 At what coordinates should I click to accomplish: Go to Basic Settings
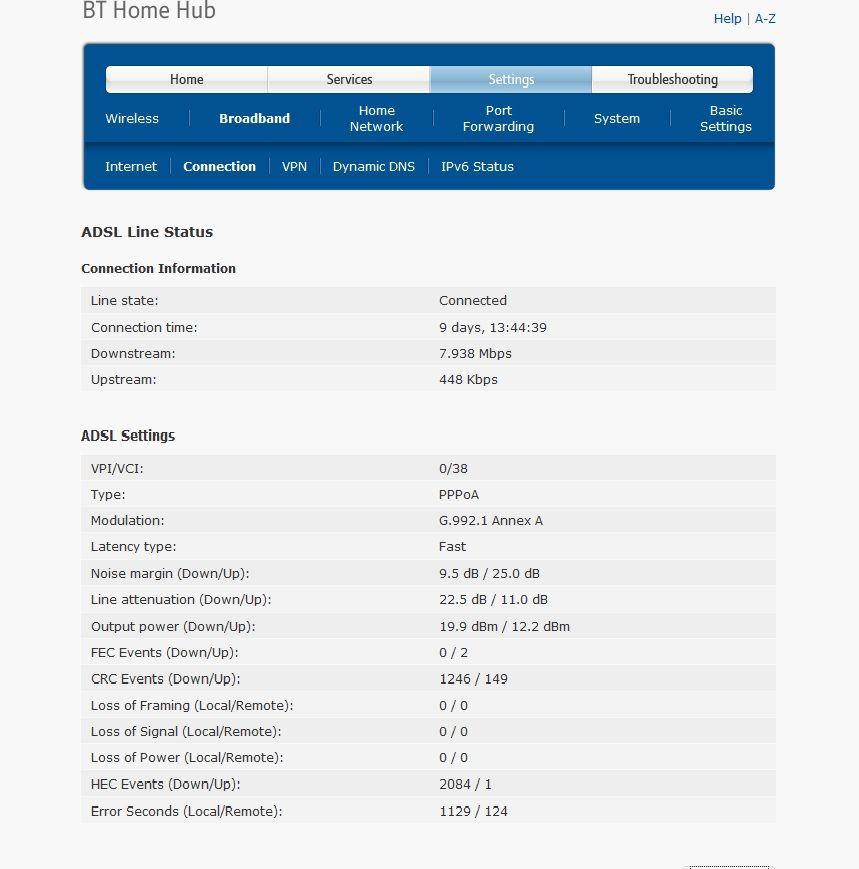coord(725,118)
